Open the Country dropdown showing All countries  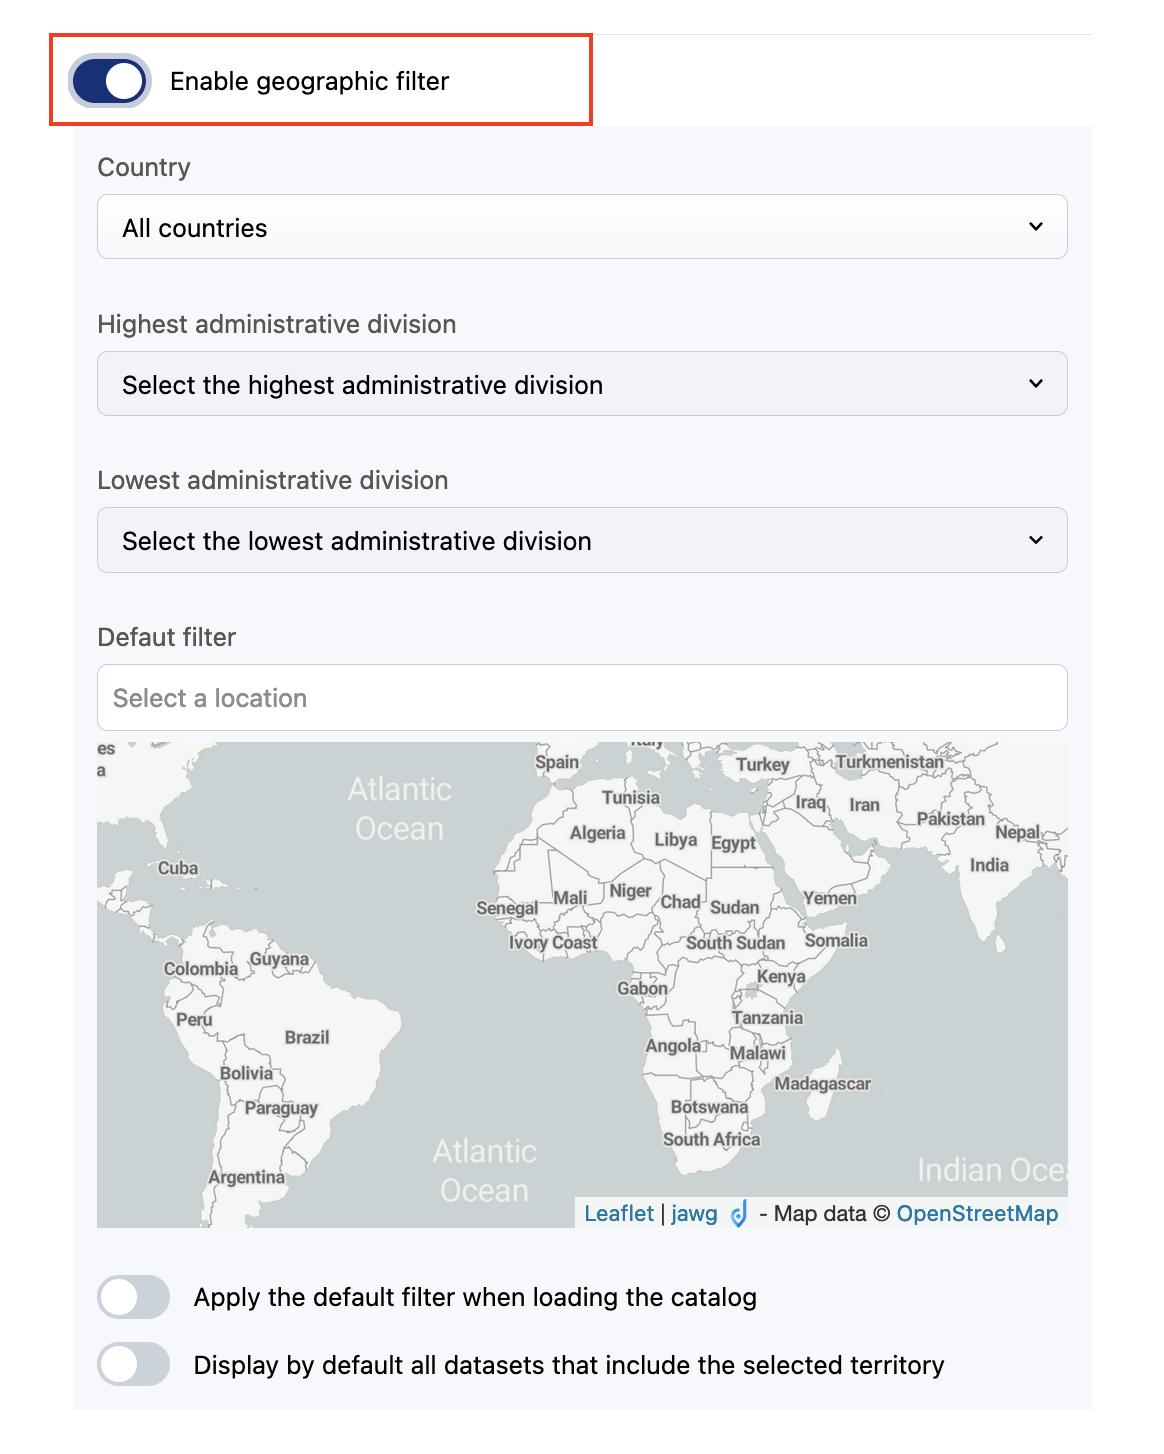point(582,227)
